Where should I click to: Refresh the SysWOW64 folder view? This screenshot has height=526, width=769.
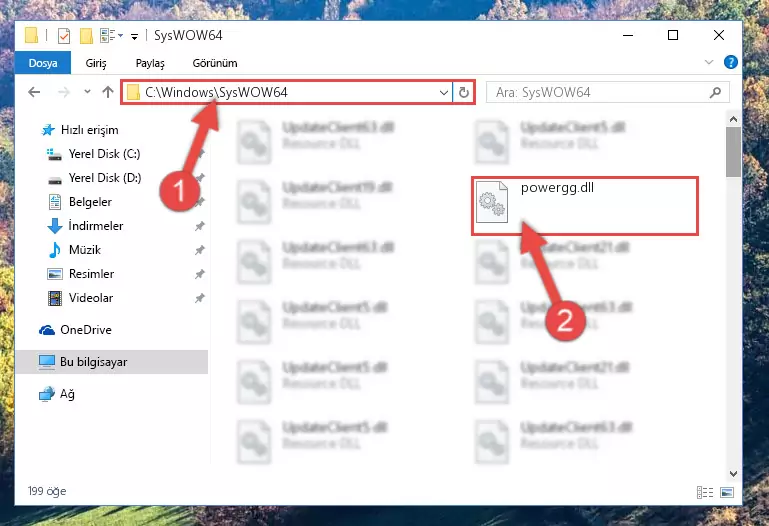click(x=463, y=92)
